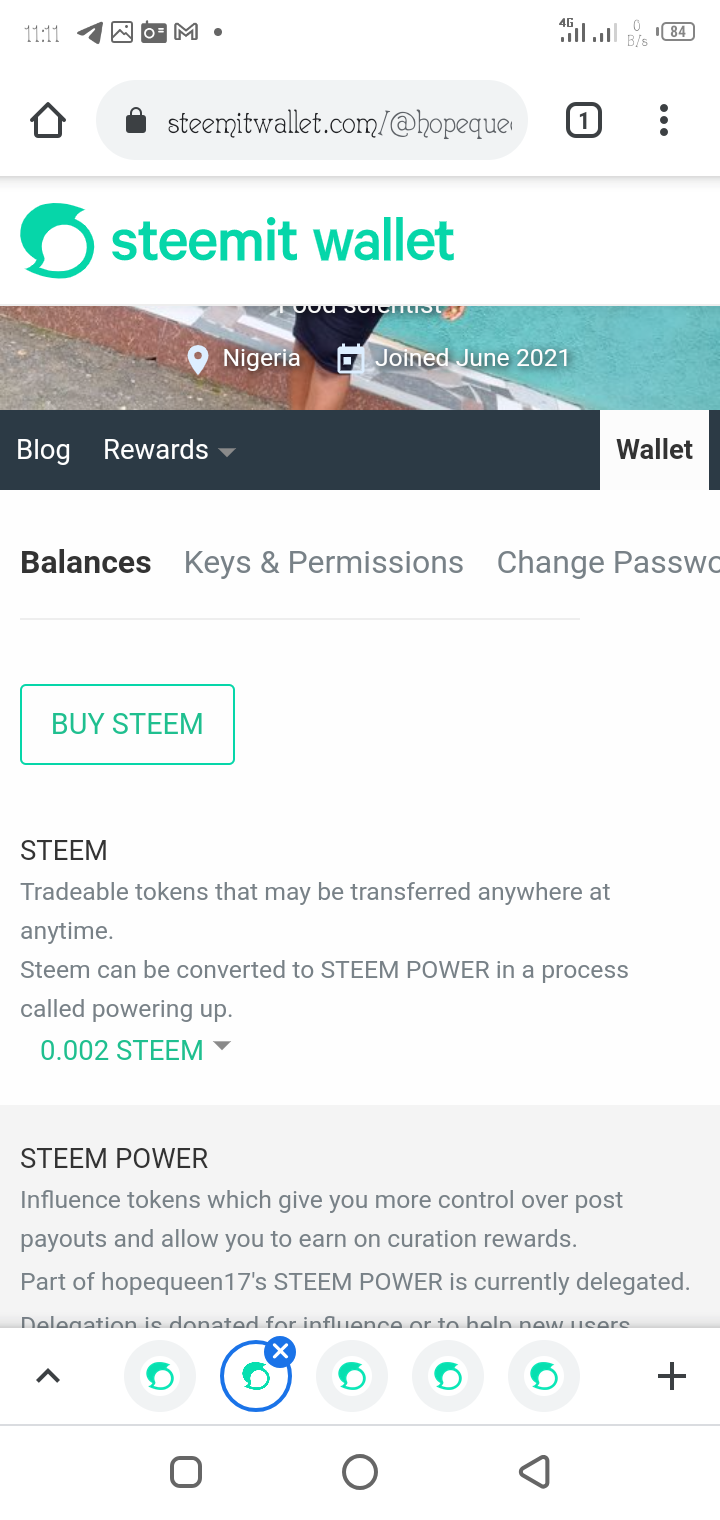Select the Balances tab
This screenshot has height=1520, width=720.
click(x=86, y=563)
